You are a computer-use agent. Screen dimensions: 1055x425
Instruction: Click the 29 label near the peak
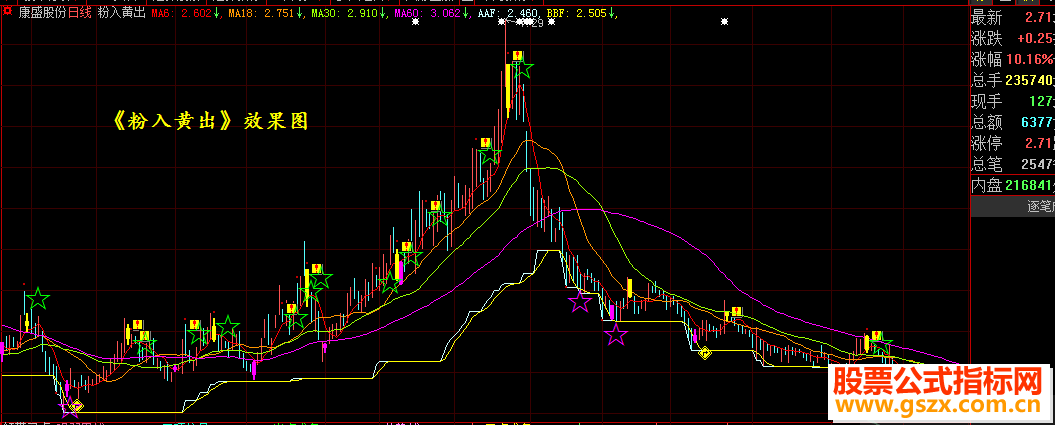point(537,24)
